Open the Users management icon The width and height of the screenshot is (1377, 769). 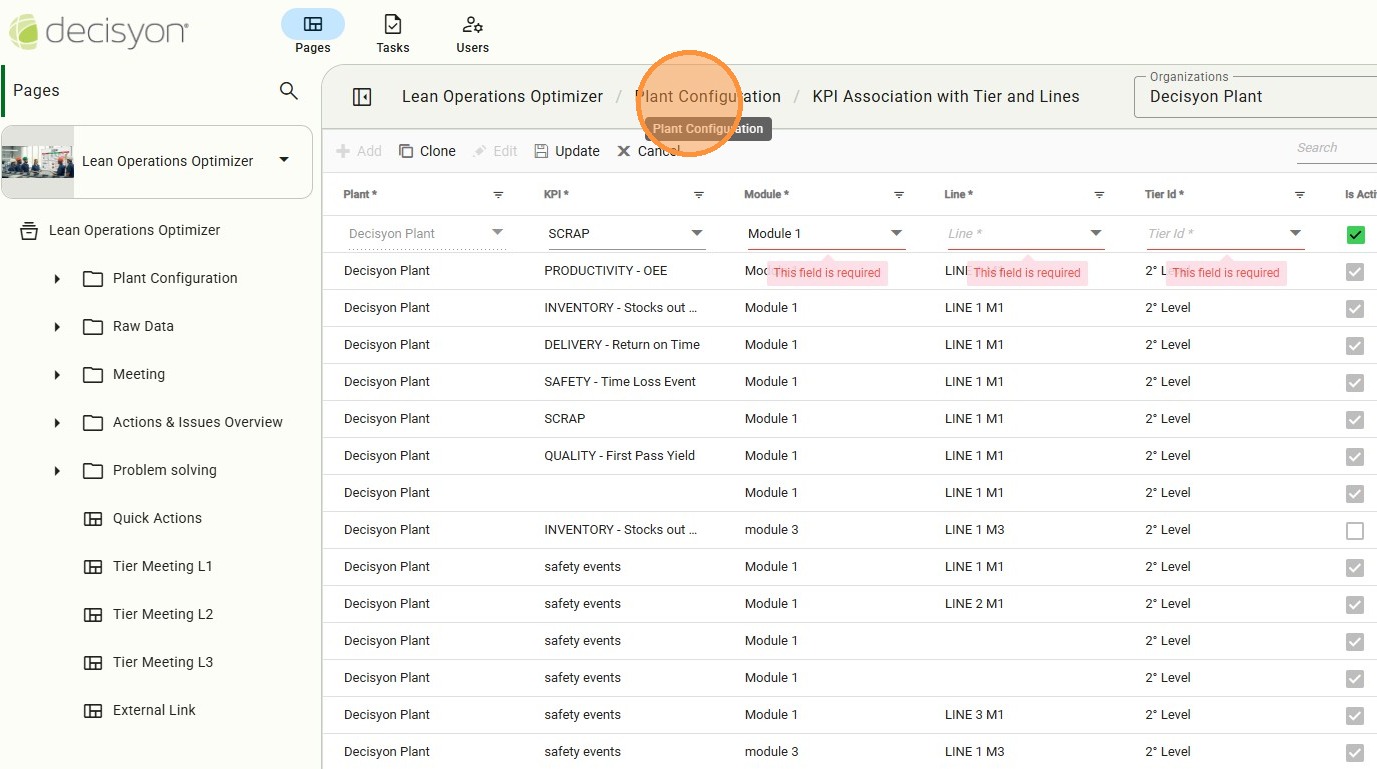[x=472, y=25]
